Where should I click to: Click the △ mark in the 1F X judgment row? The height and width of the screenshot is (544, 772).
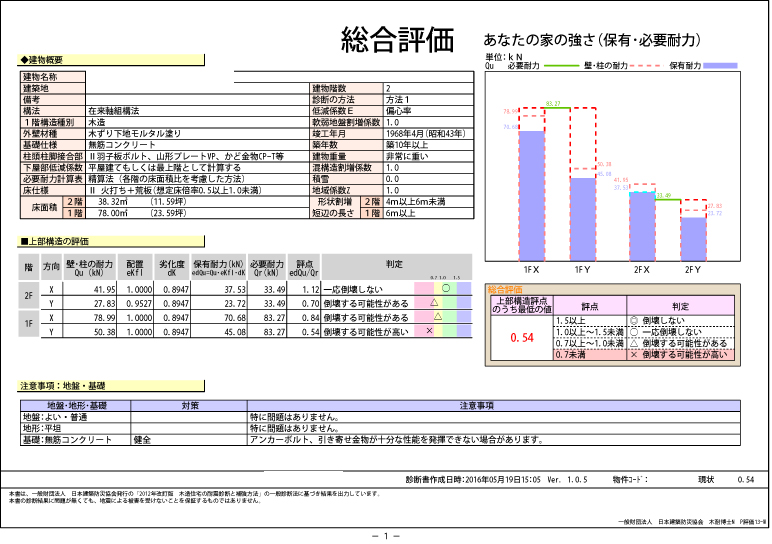438,317
